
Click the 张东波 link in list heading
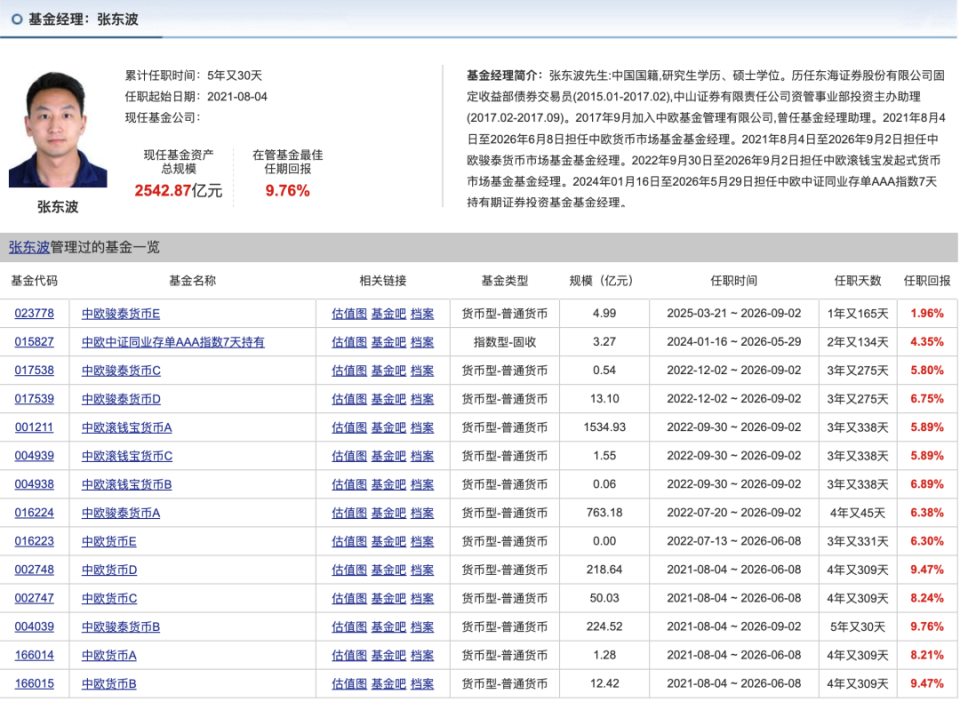(x=29, y=247)
